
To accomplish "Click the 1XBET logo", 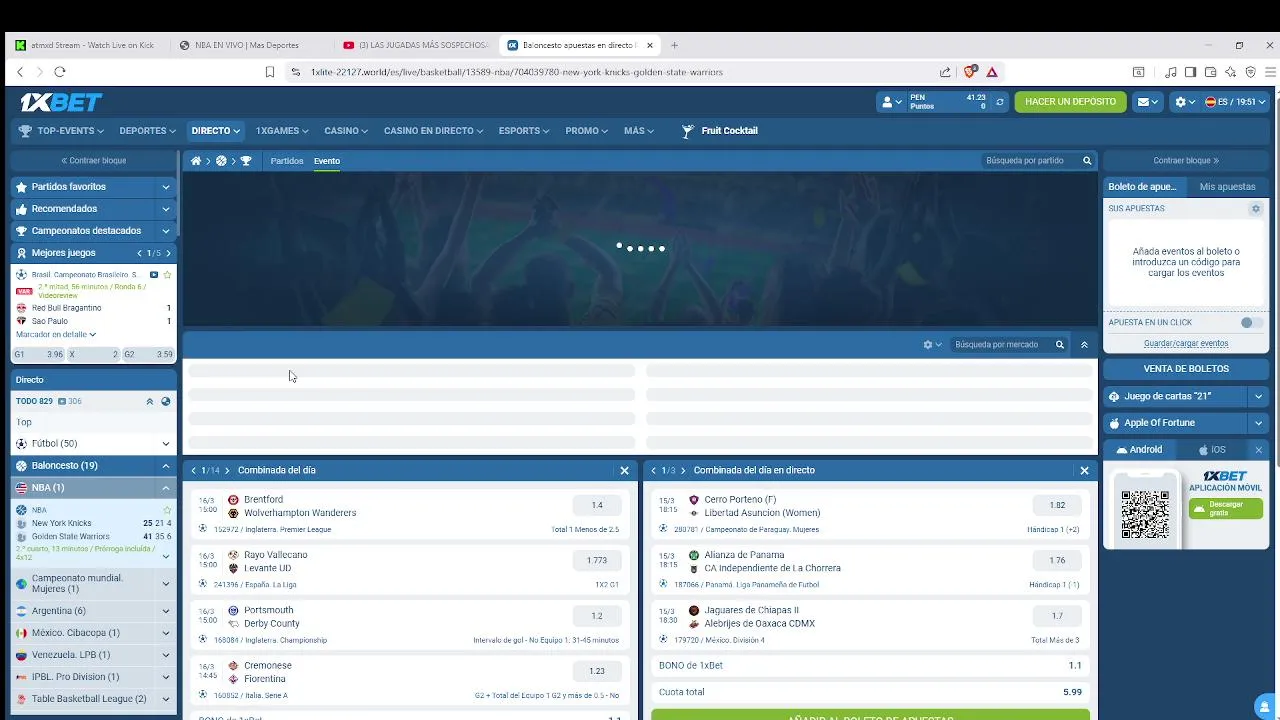I will coord(61,102).
